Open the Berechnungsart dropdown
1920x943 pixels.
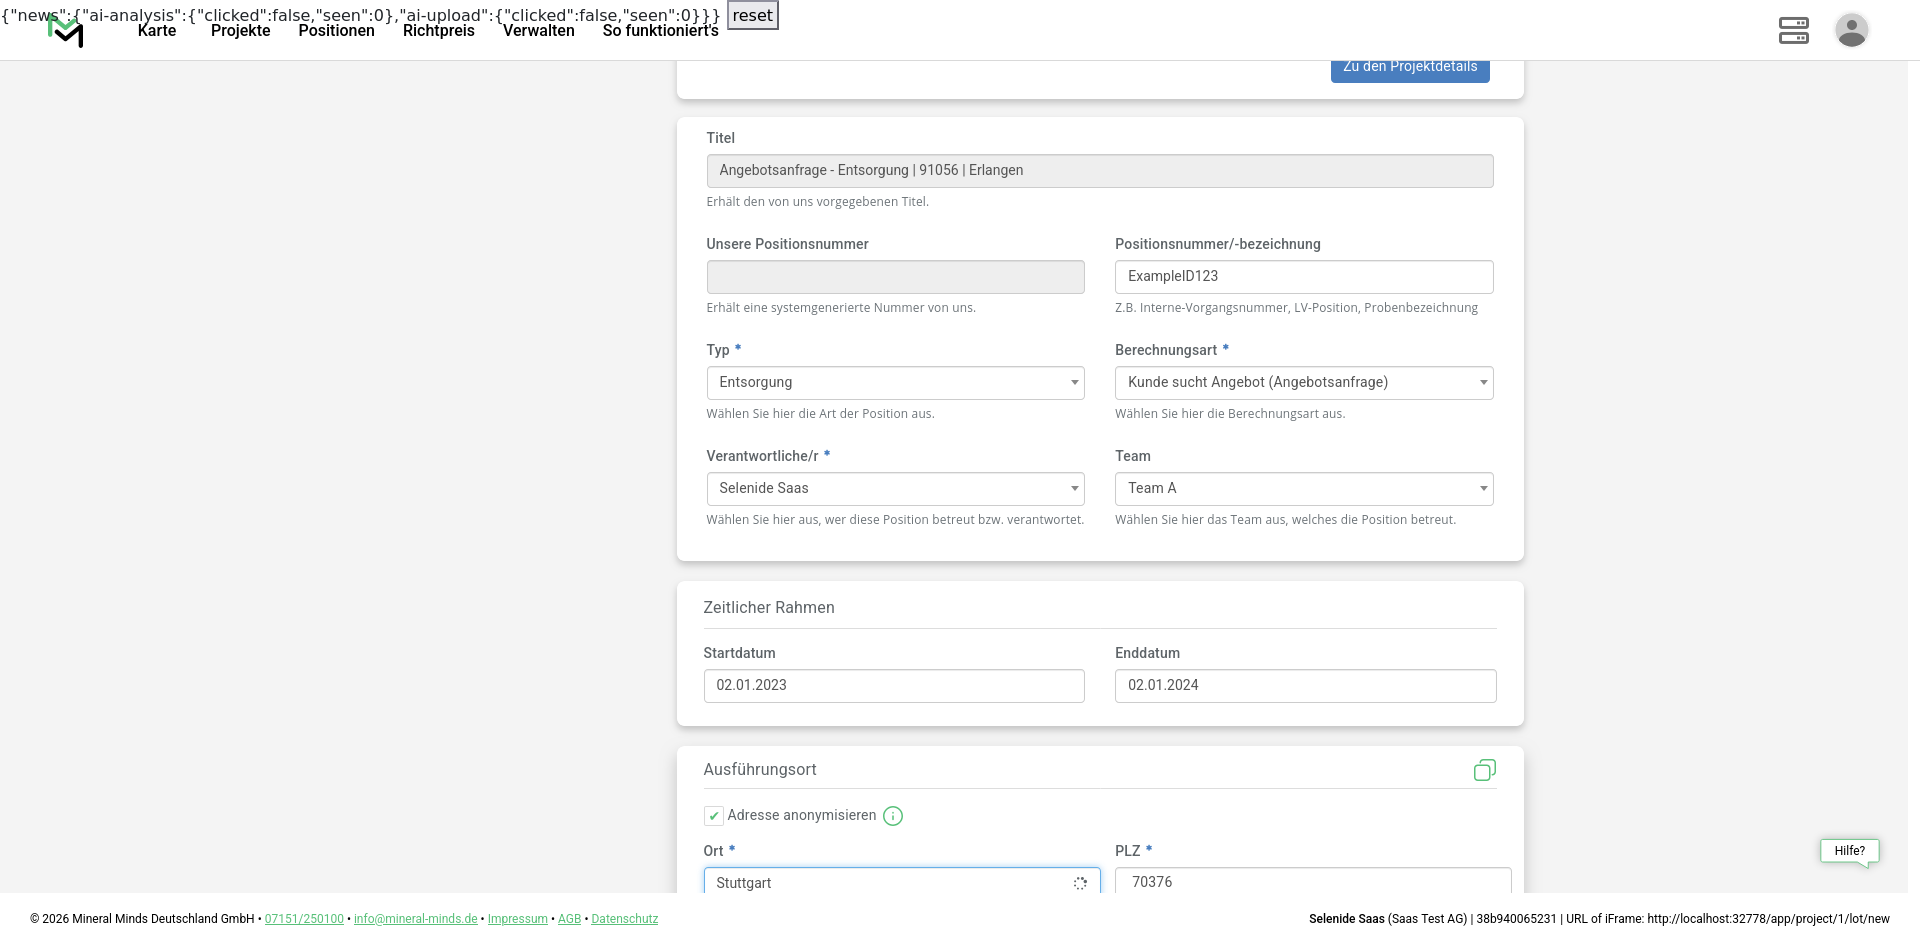click(x=1303, y=383)
